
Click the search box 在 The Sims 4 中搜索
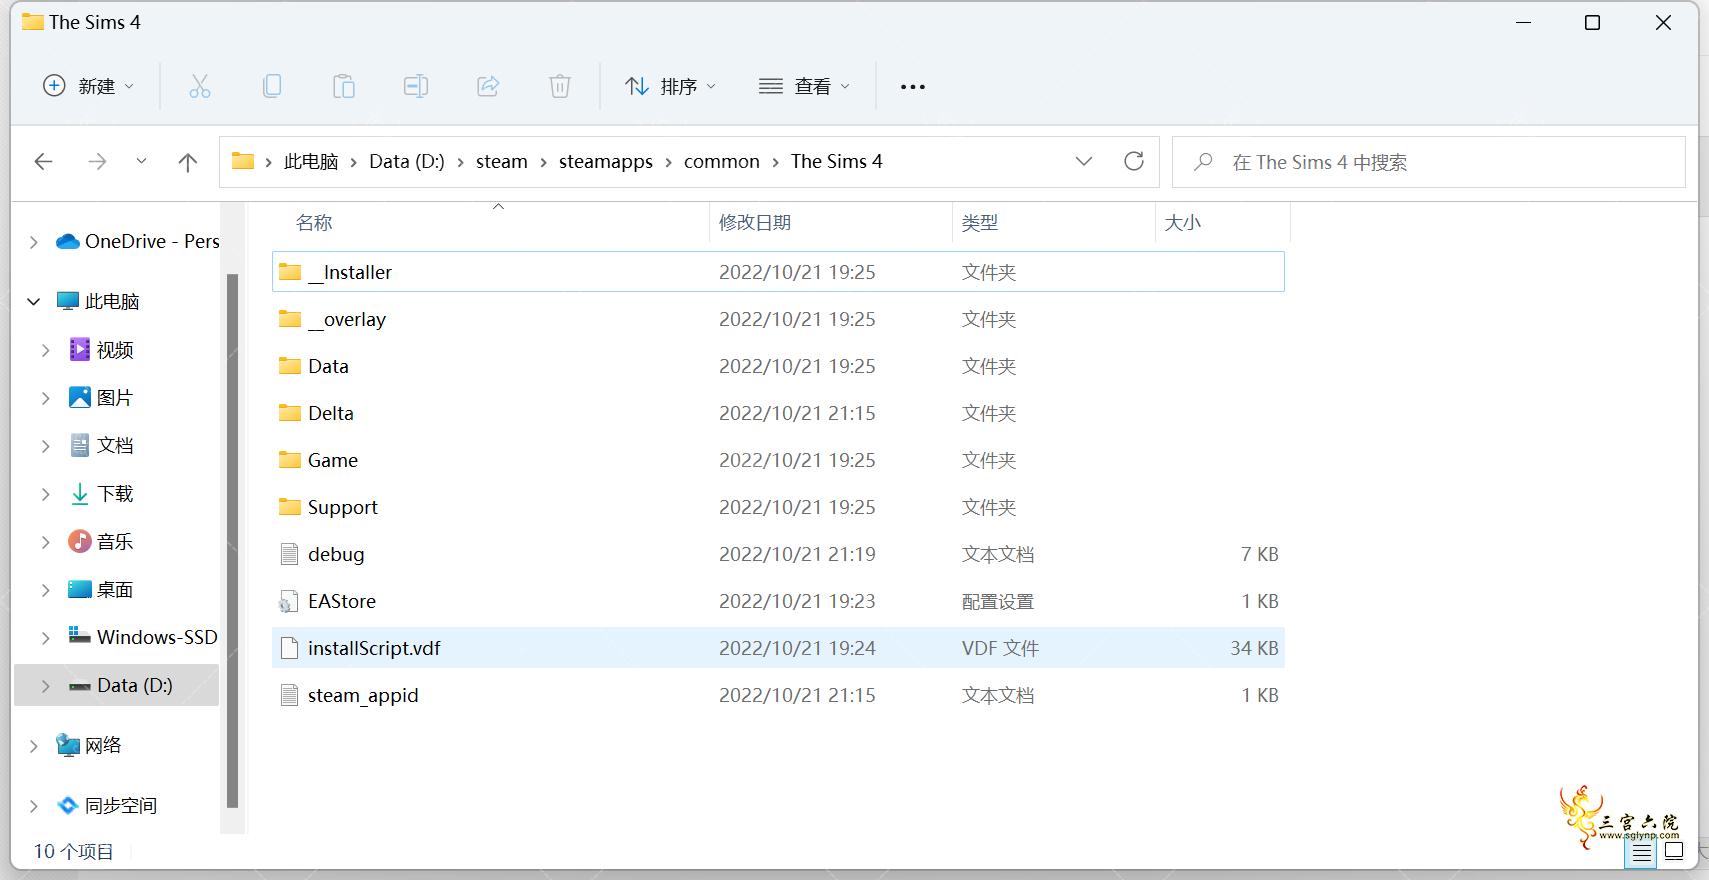tap(1429, 162)
